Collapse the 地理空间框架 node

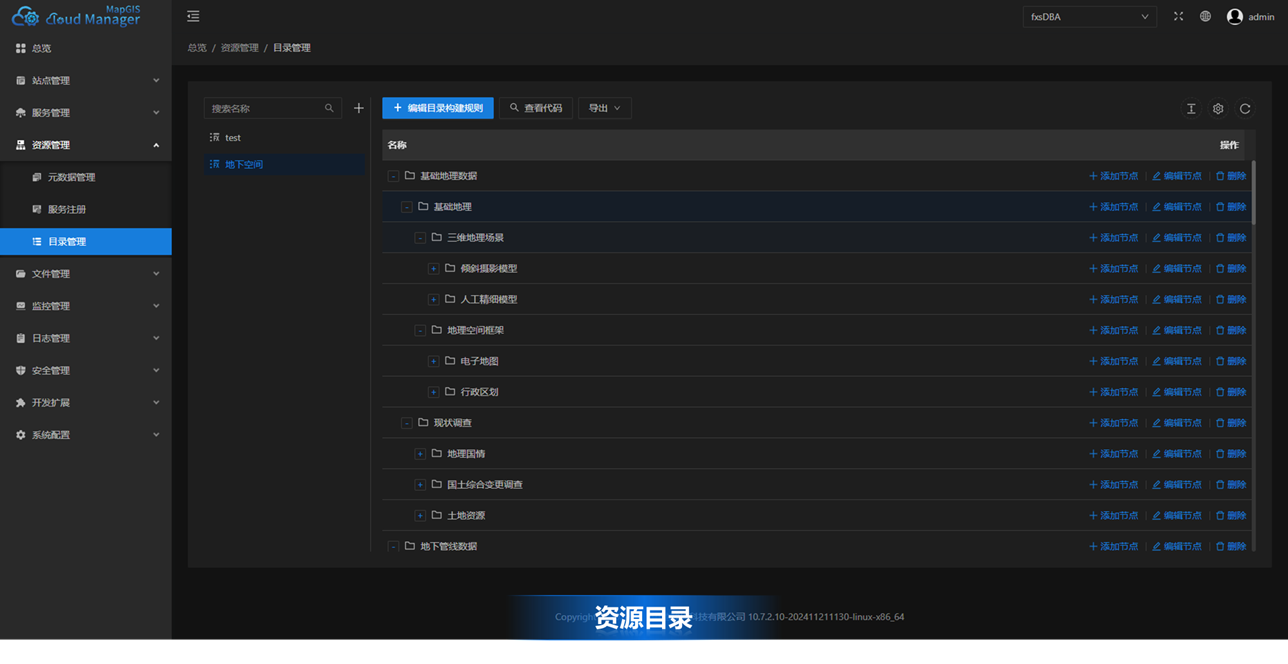(x=420, y=330)
